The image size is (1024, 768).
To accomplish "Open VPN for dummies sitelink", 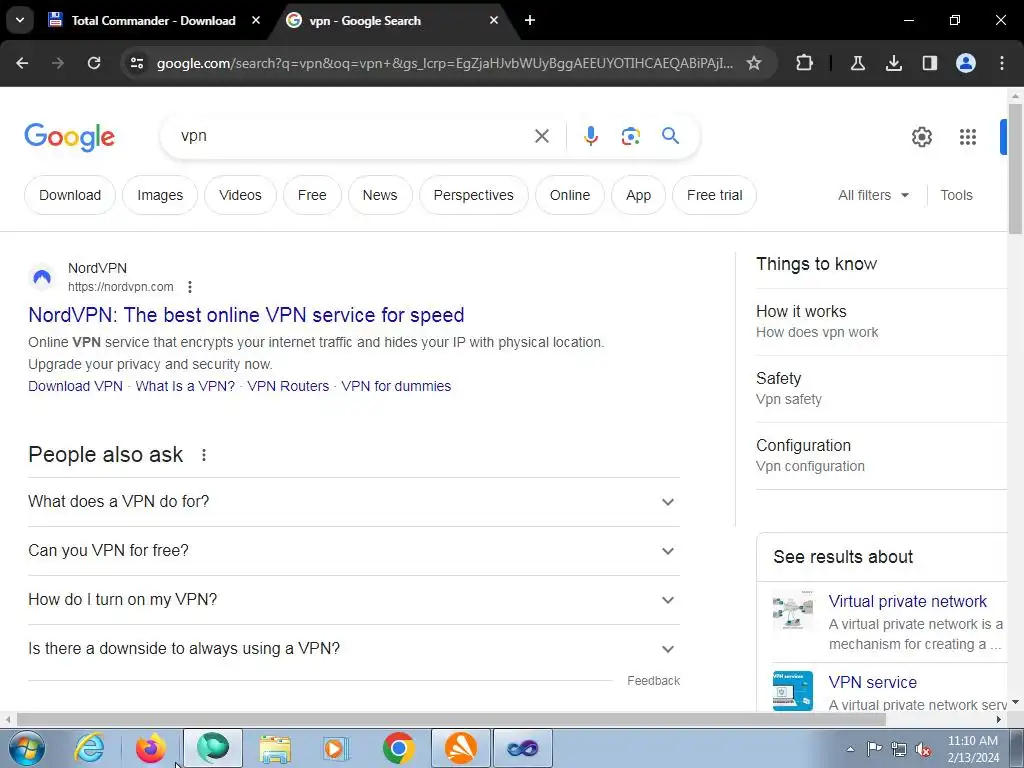I will point(396,386).
